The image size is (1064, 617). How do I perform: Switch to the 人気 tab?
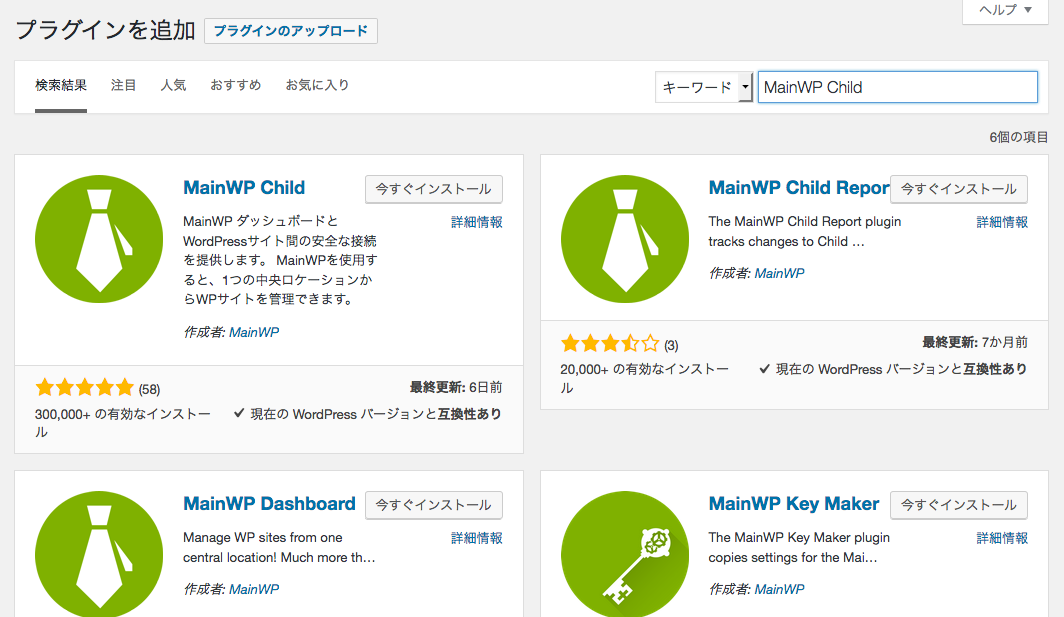coord(173,86)
